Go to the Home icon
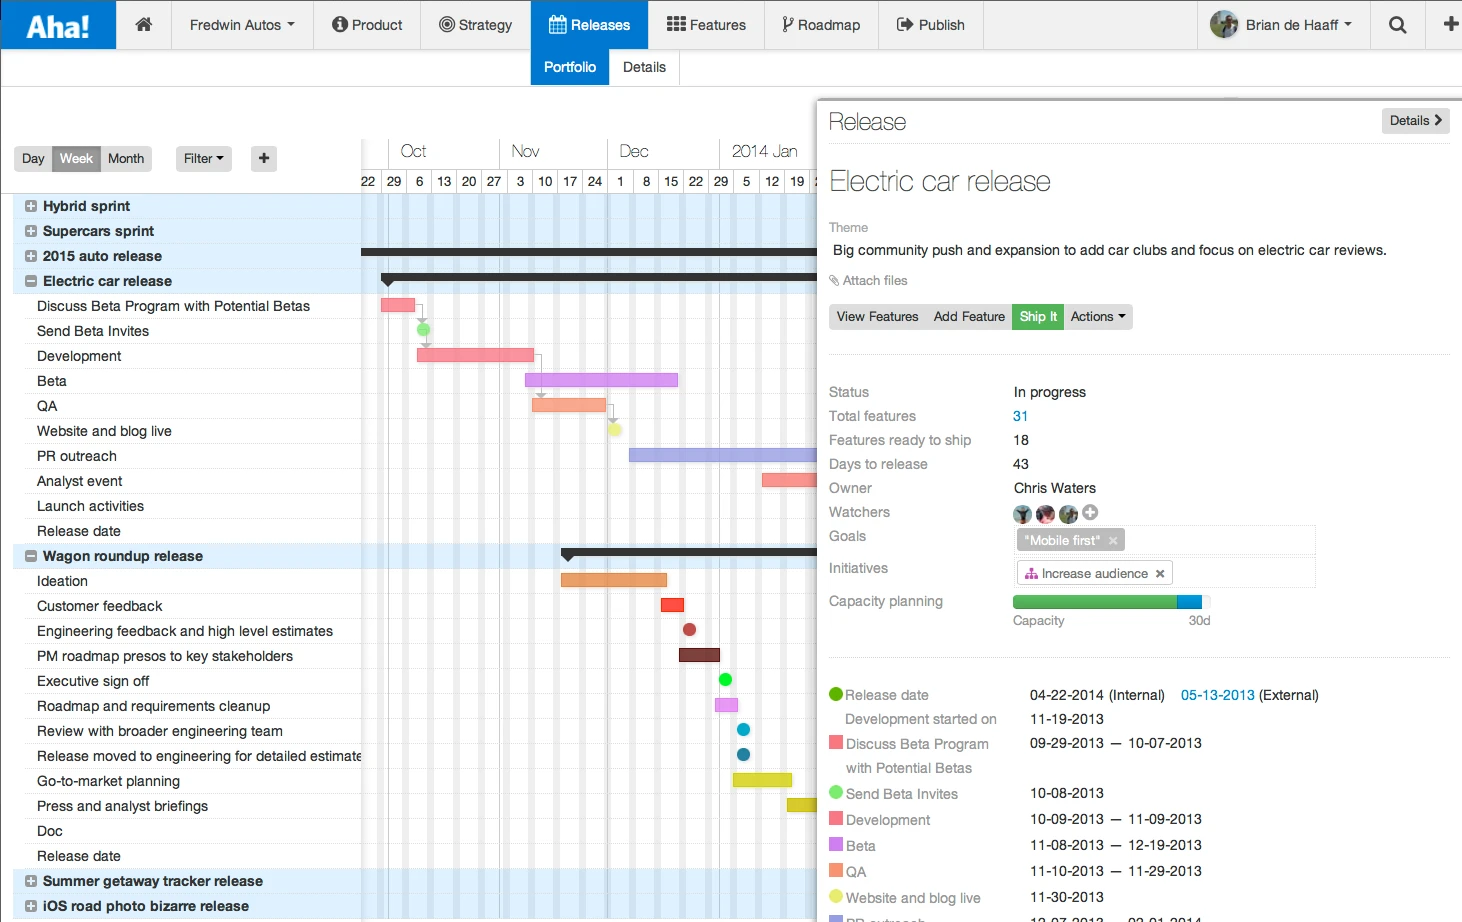This screenshot has width=1462, height=922. [144, 25]
